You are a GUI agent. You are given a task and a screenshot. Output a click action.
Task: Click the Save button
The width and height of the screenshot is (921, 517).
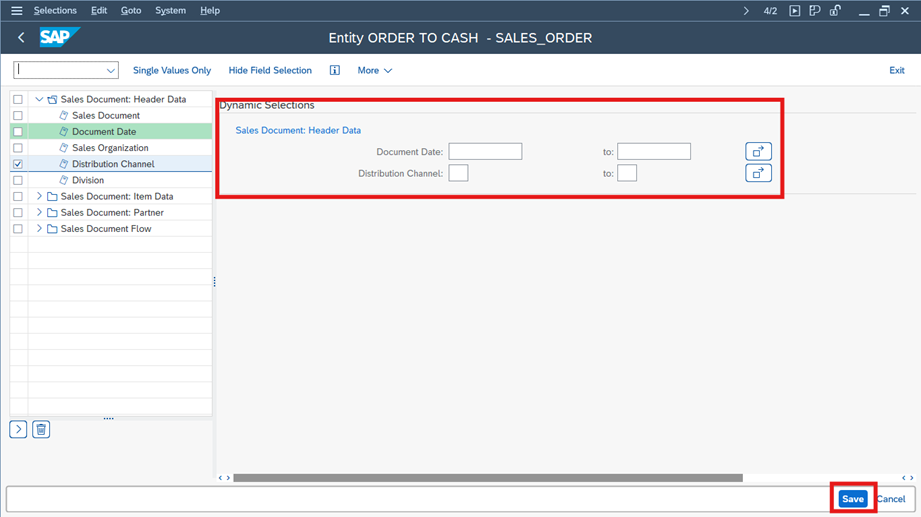(852, 499)
